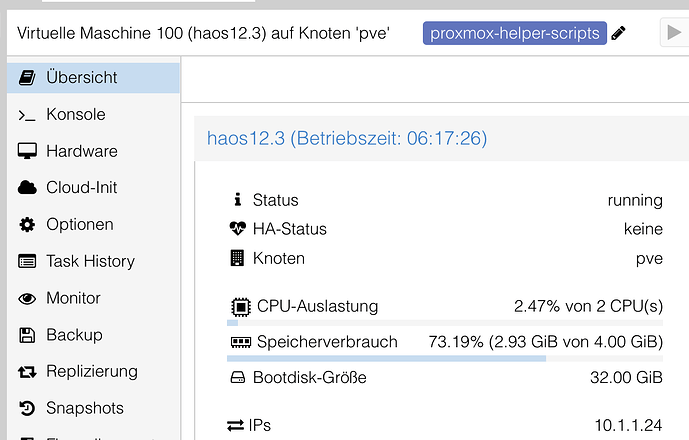Click the pencil icon to edit tags
689x440 pixels.
[618, 33]
